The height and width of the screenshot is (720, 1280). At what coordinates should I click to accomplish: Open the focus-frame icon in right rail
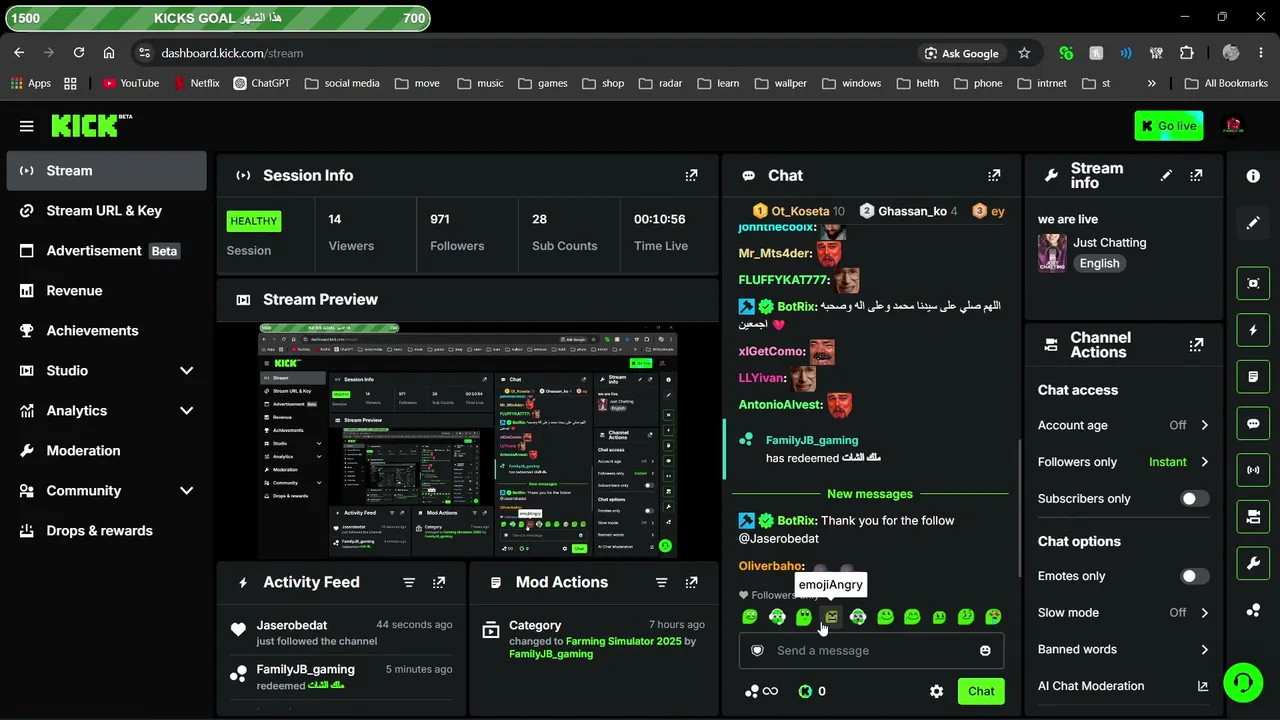tap(1253, 283)
